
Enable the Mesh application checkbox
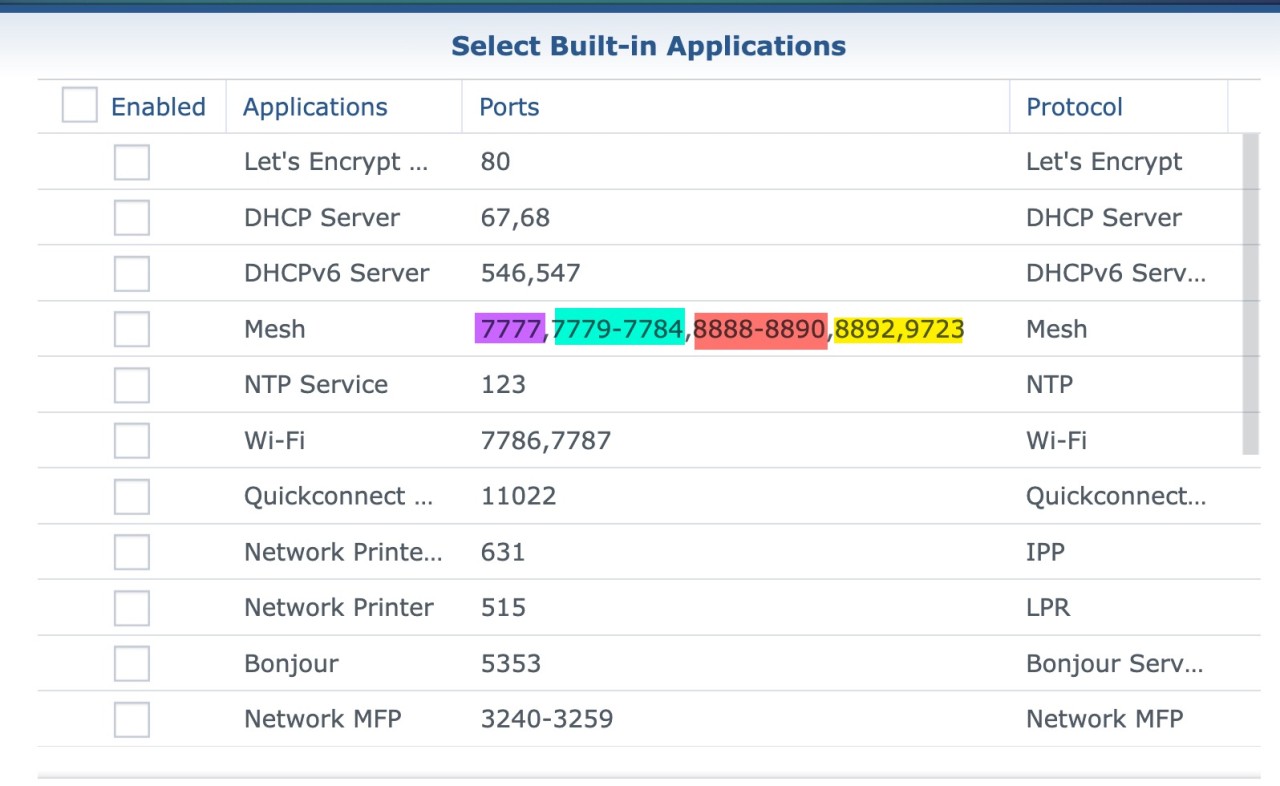pyautogui.click(x=132, y=329)
